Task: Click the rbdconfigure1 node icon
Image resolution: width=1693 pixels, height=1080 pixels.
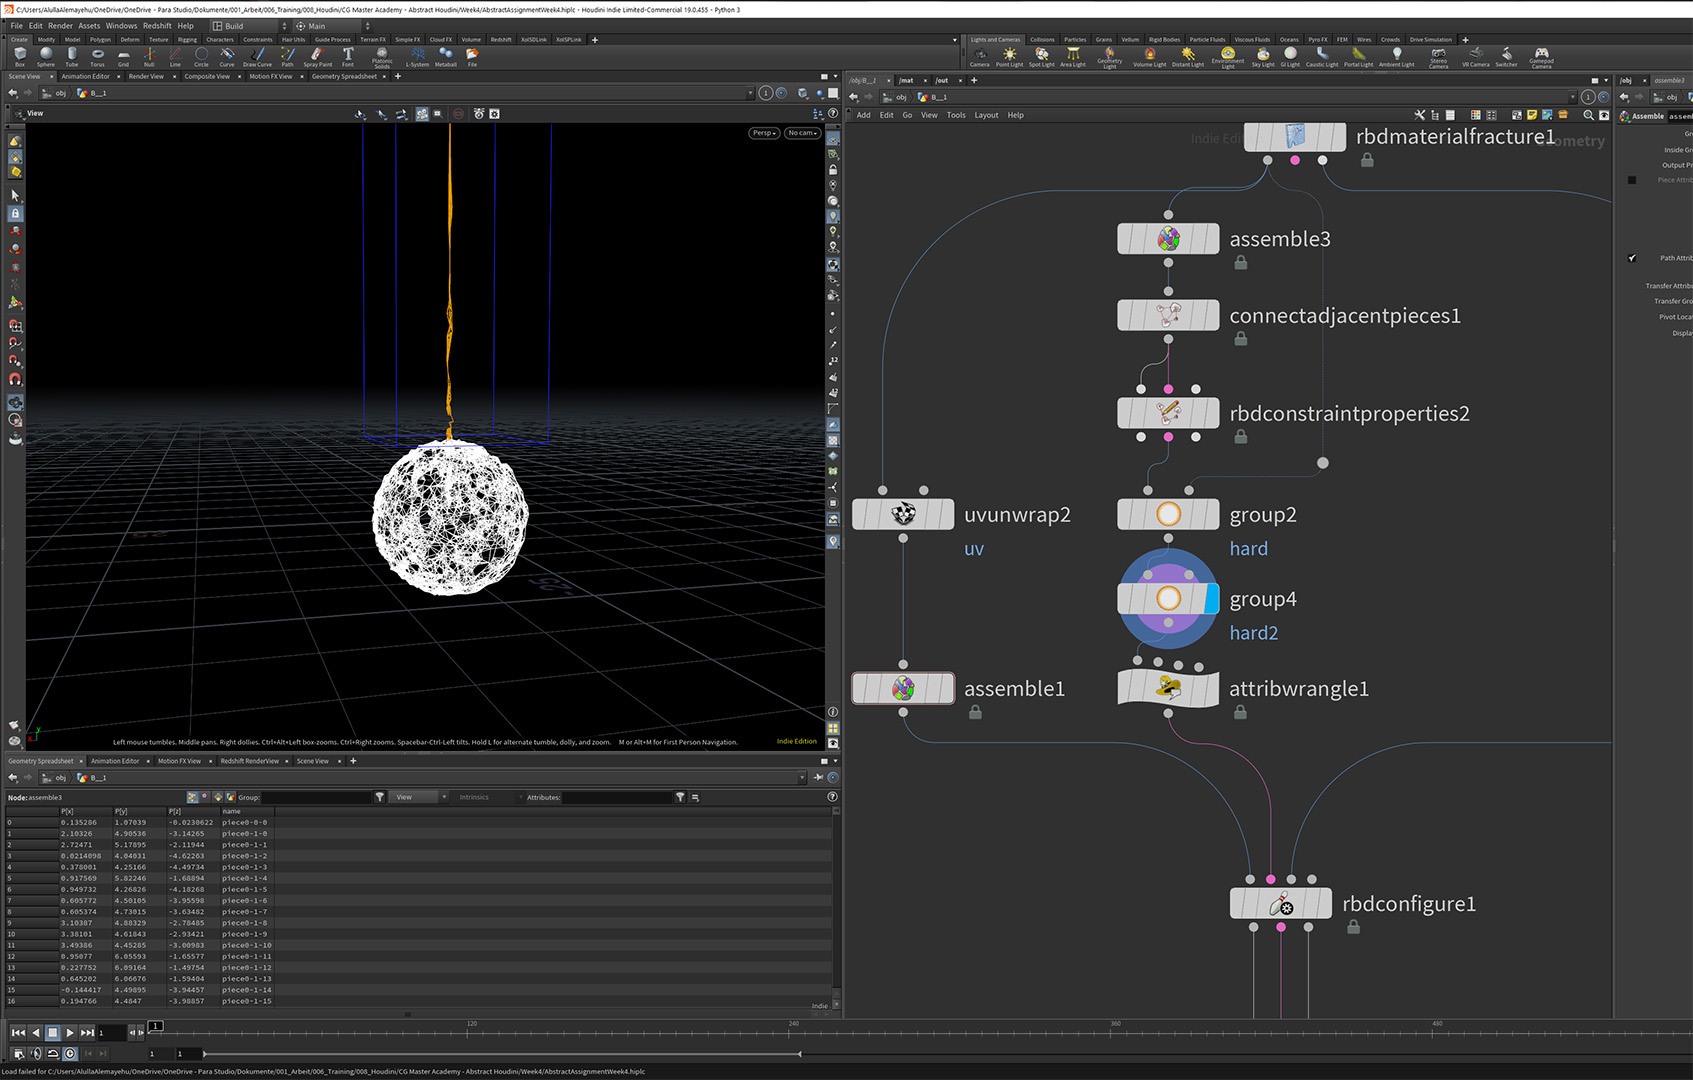Action: tap(1280, 904)
